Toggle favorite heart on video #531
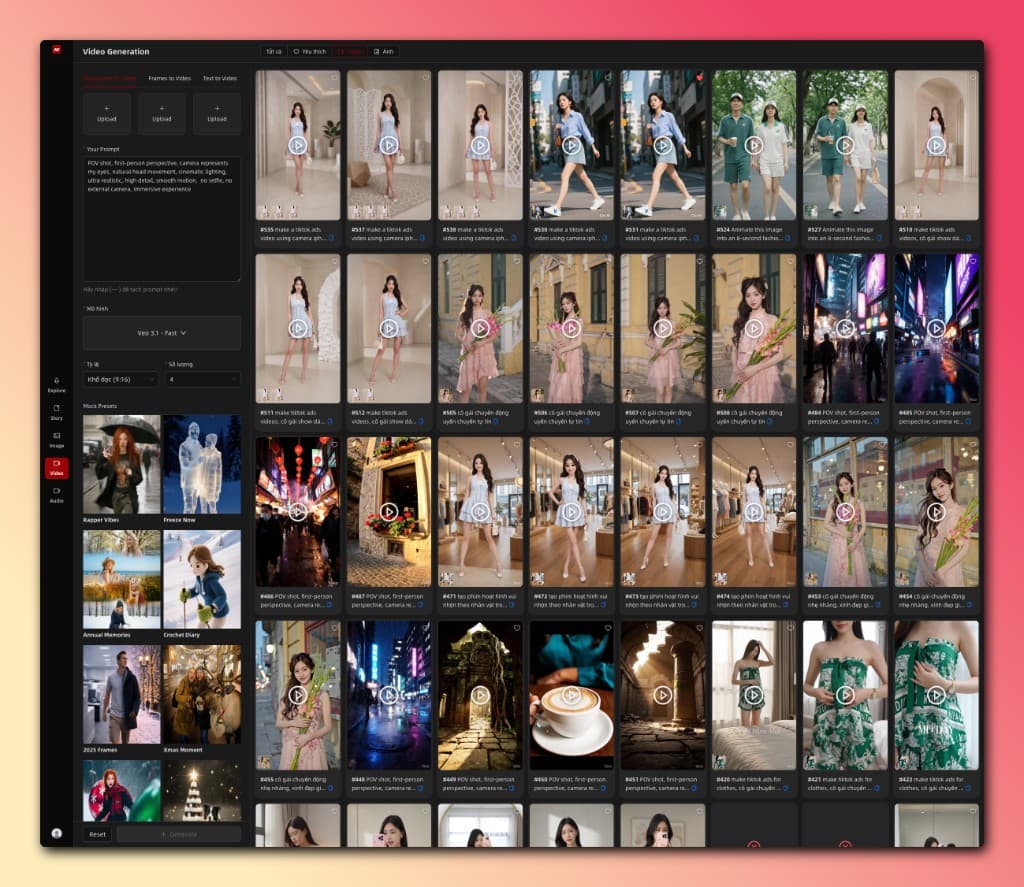The height and width of the screenshot is (887, 1024). coord(699,77)
